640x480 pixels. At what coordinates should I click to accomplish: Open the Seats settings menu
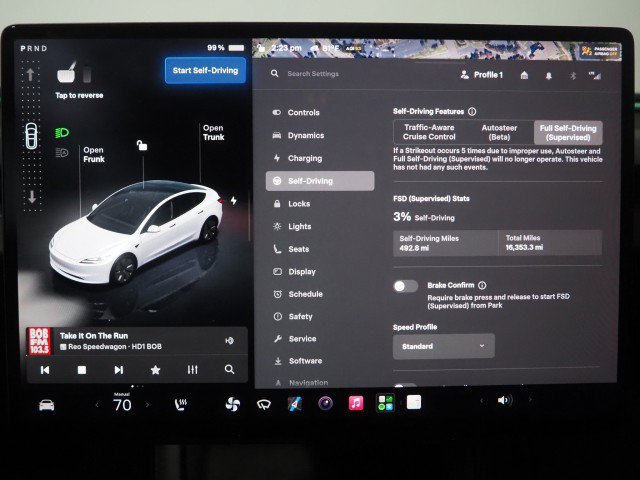[298, 249]
